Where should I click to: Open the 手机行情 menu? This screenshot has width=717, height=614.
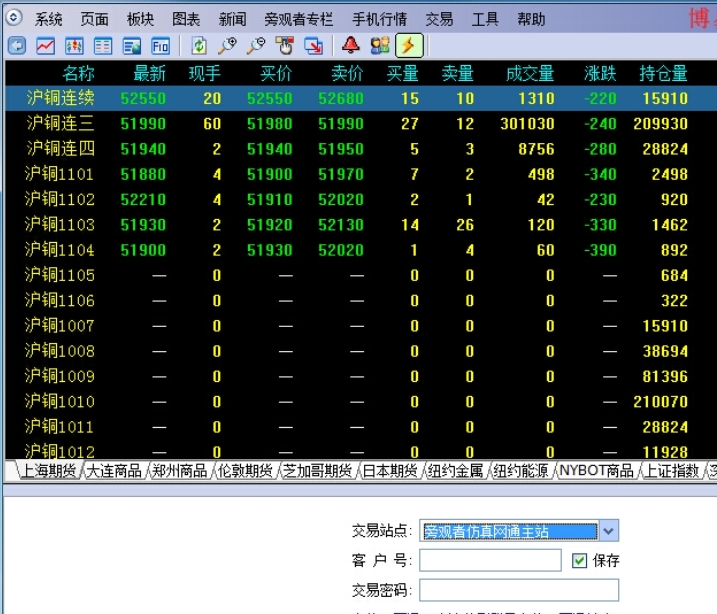coord(380,19)
